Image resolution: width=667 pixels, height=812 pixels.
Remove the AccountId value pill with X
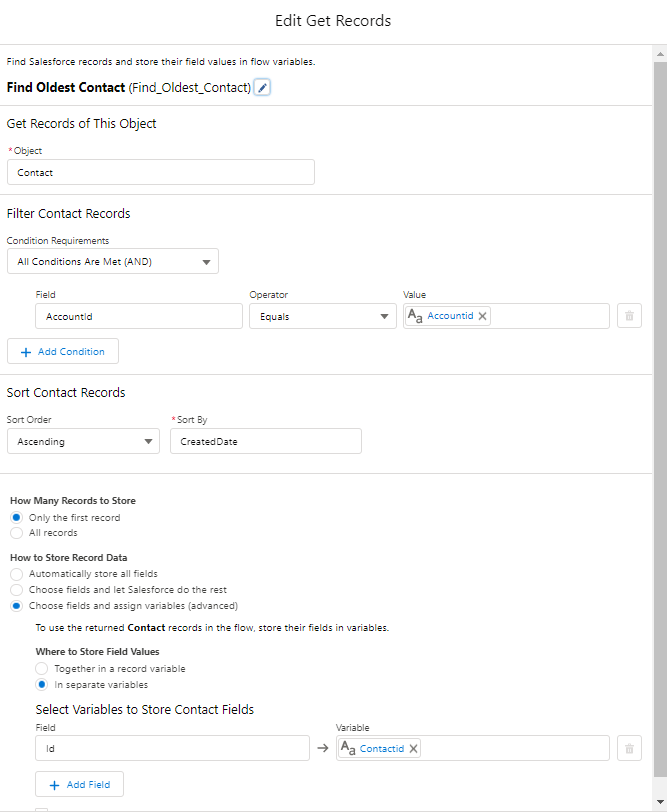tap(483, 316)
